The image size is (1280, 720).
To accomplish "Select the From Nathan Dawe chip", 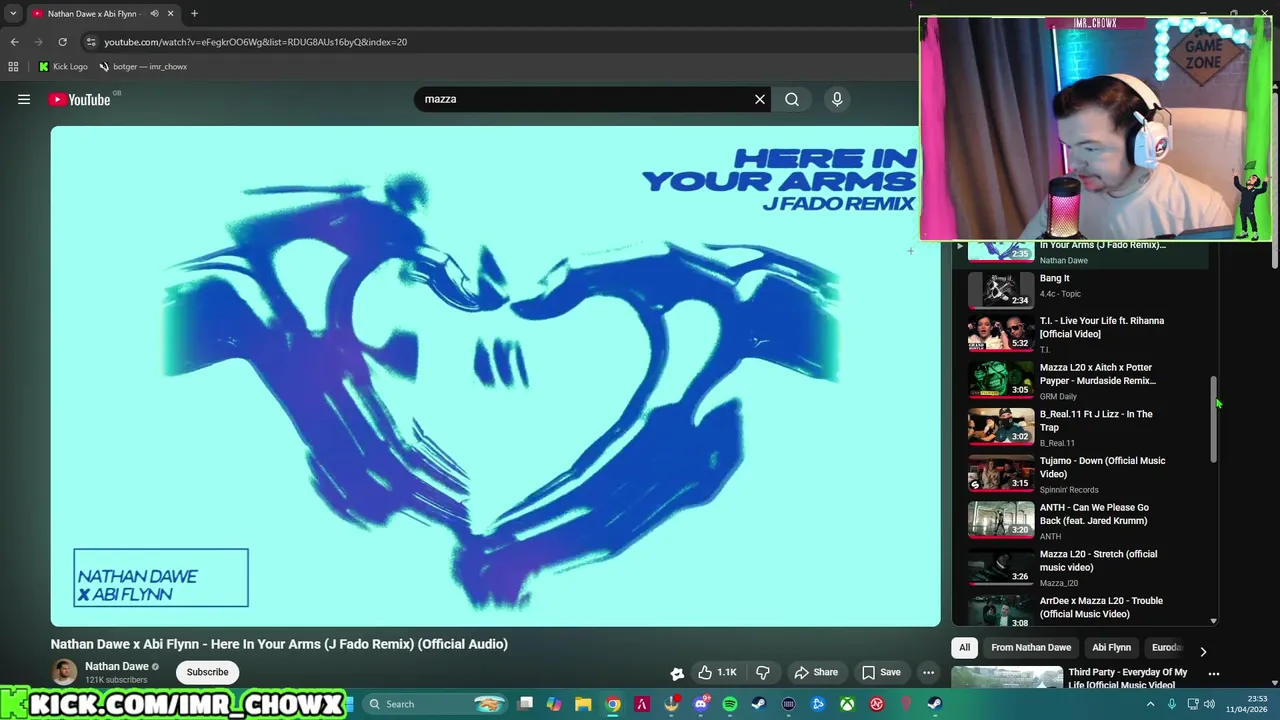I will [1031, 648].
